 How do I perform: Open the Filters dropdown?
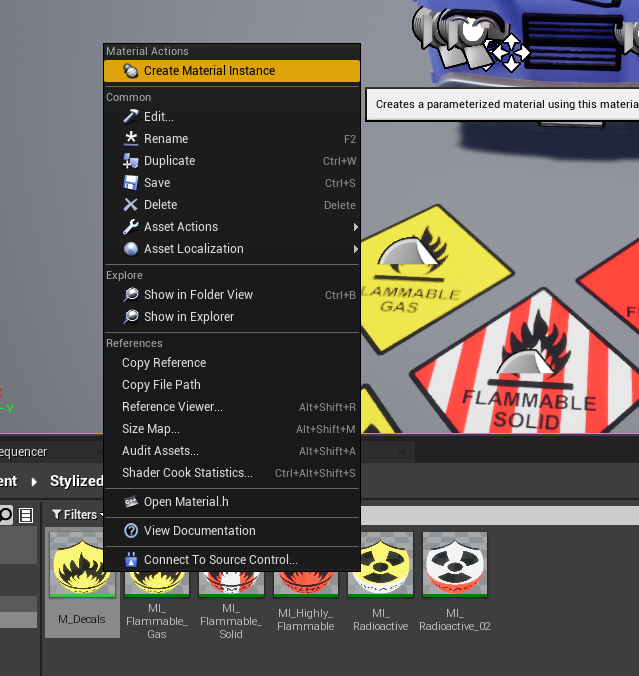click(78, 515)
